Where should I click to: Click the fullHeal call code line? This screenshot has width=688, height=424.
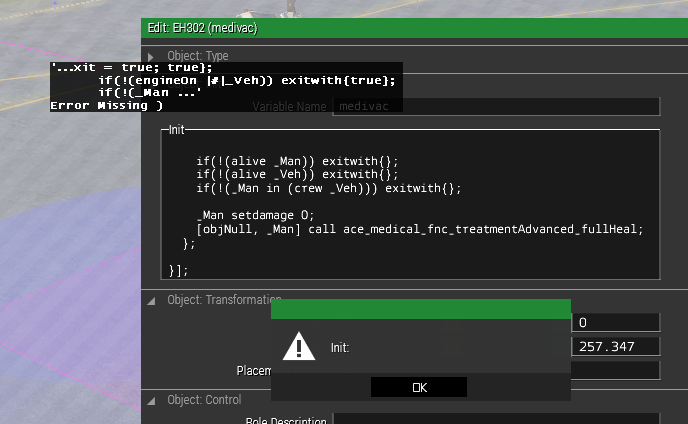419,229
